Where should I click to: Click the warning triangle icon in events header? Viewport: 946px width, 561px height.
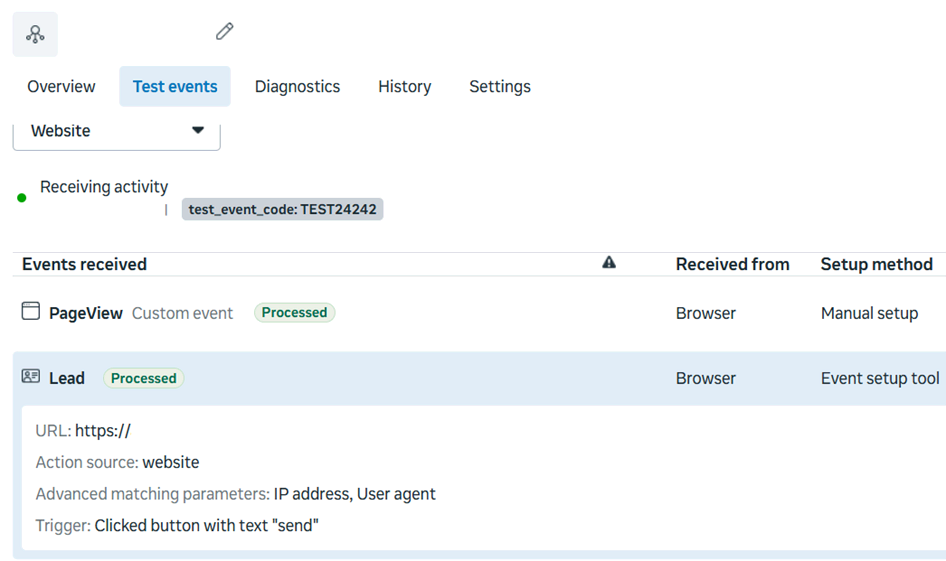tap(609, 262)
